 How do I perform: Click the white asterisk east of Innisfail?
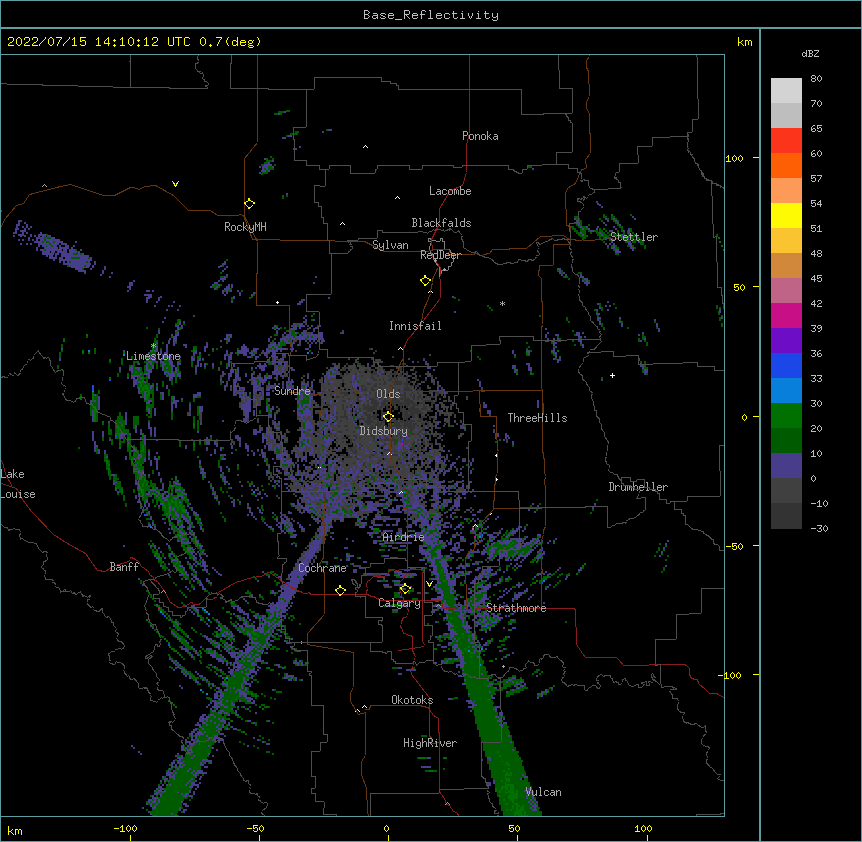click(502, 303)
